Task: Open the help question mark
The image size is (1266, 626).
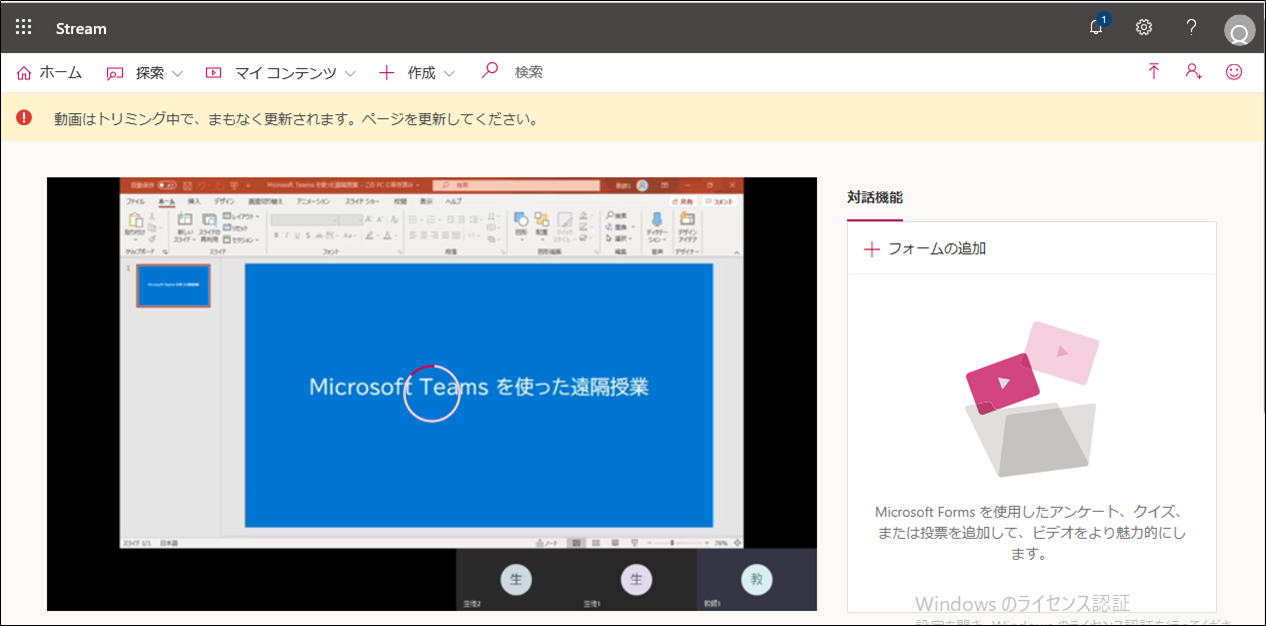Action: tap(1191, 27)
